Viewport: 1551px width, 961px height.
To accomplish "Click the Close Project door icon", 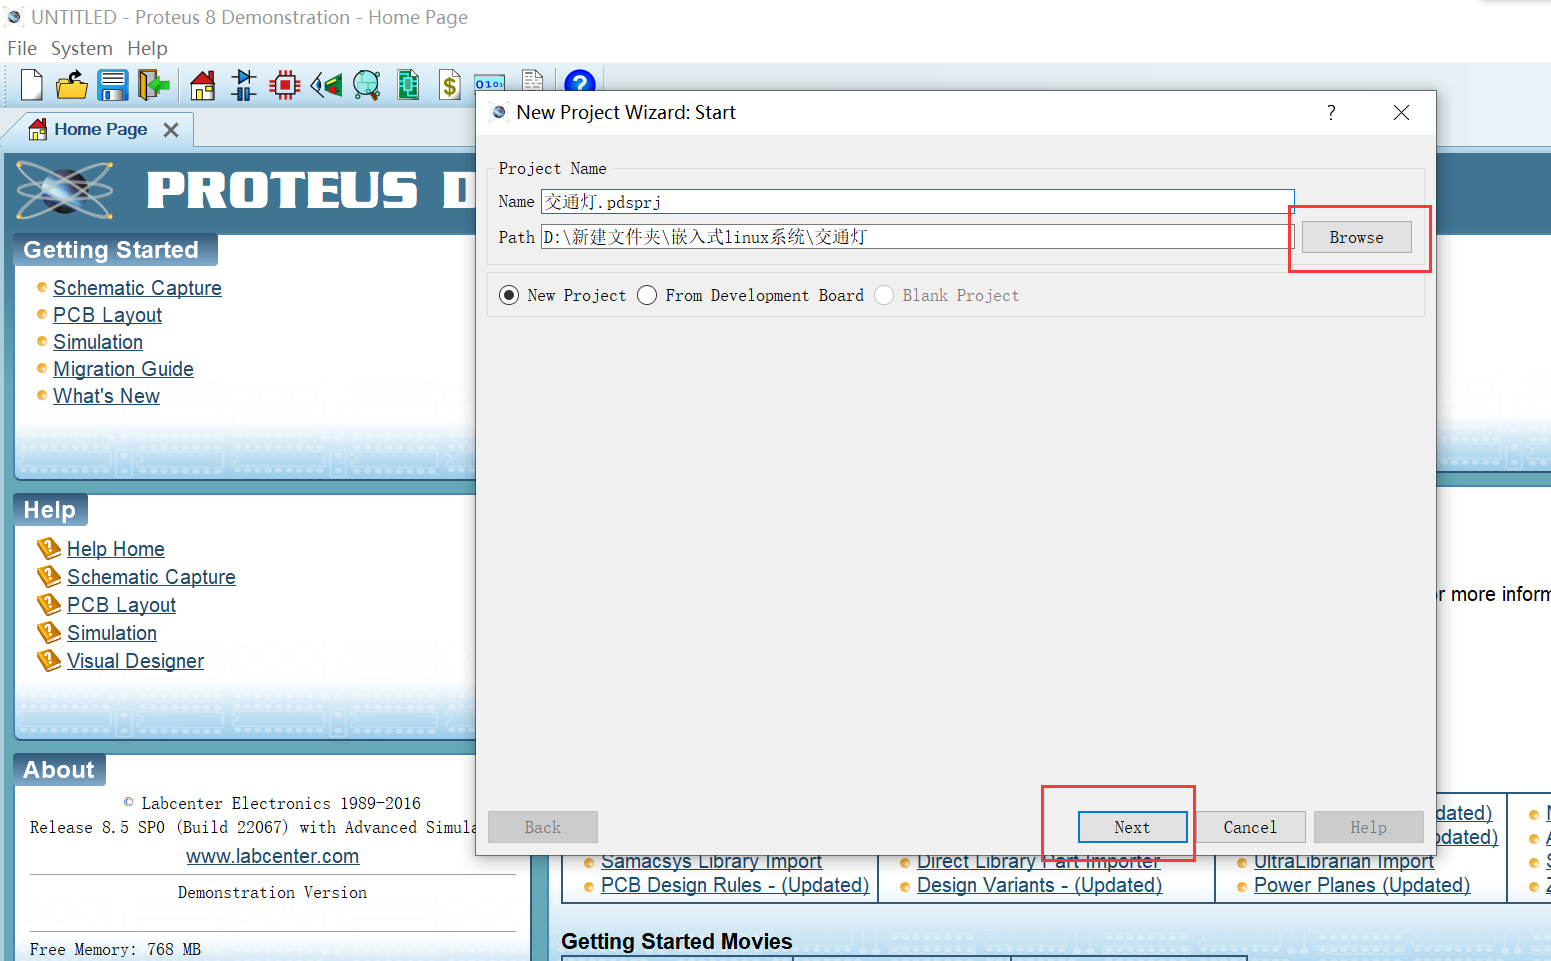I will [153, 85].
